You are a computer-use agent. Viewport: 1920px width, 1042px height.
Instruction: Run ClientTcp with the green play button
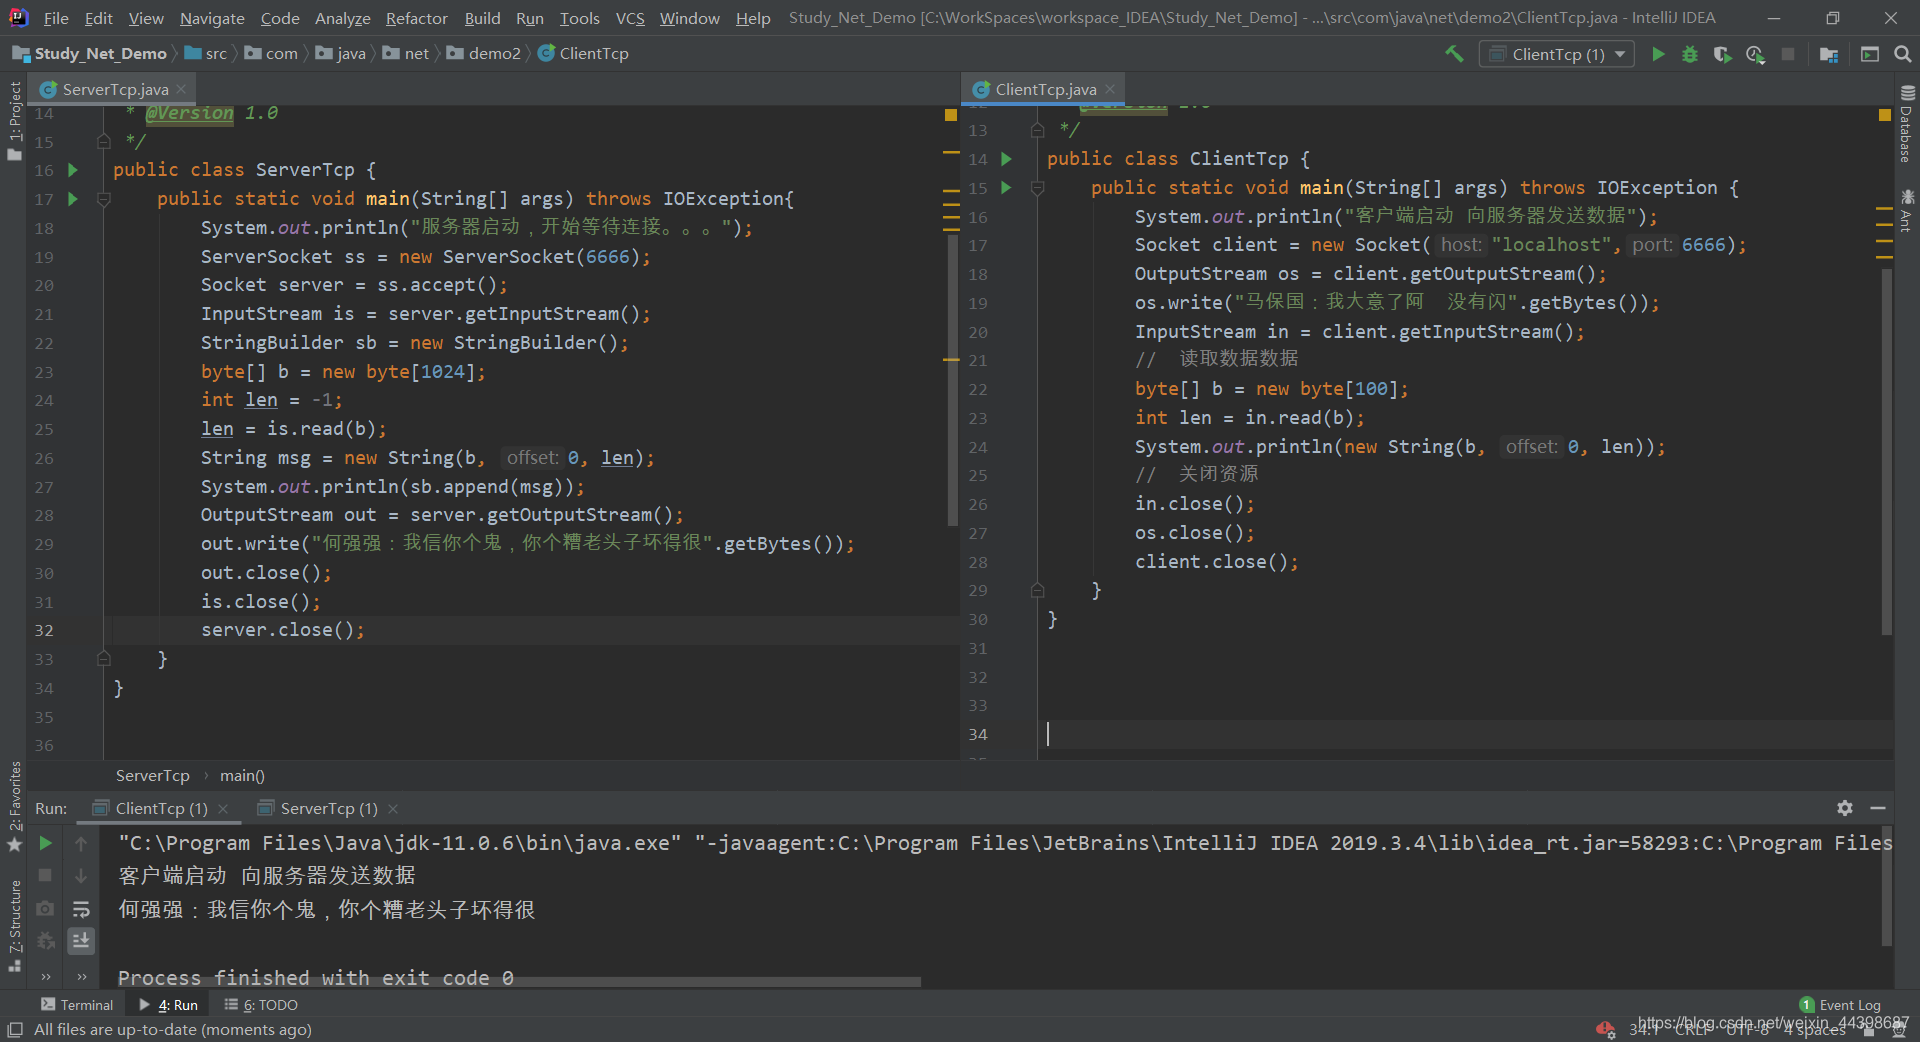click(1658, 54)
